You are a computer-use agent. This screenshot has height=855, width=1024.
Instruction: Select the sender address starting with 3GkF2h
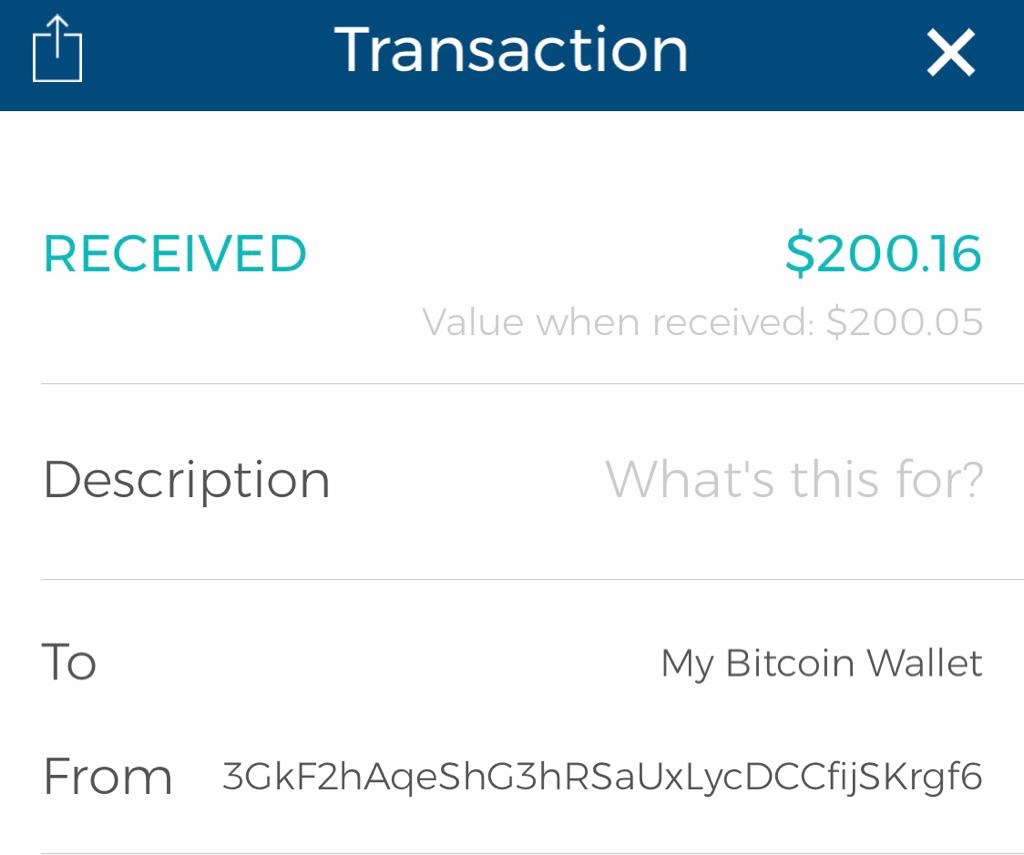[602, 777]
